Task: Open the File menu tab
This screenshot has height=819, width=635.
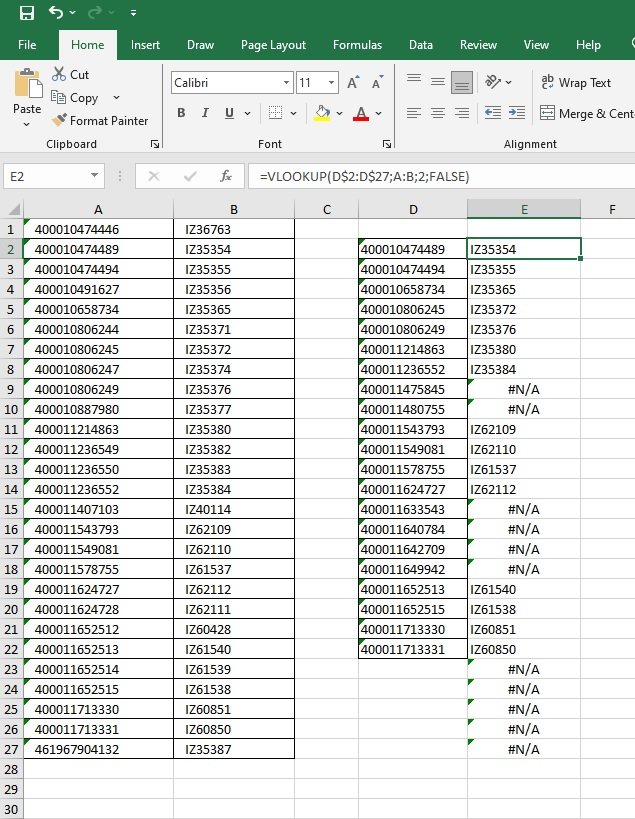Action: pyautogui.click(x=27, y=45)
